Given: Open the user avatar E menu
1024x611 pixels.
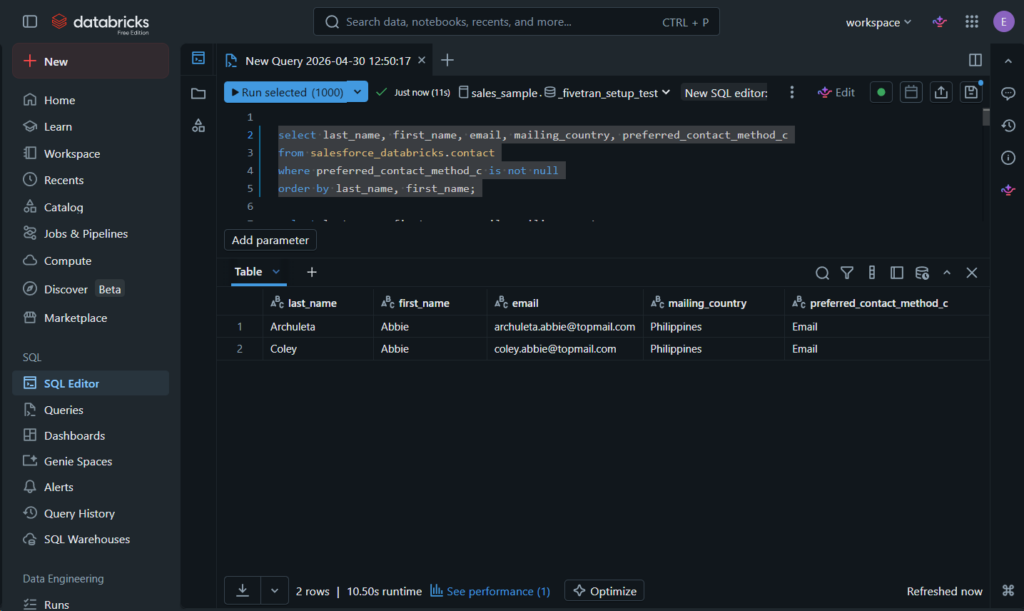Looking at the screenshot, I should click(x=1004, y=22).
